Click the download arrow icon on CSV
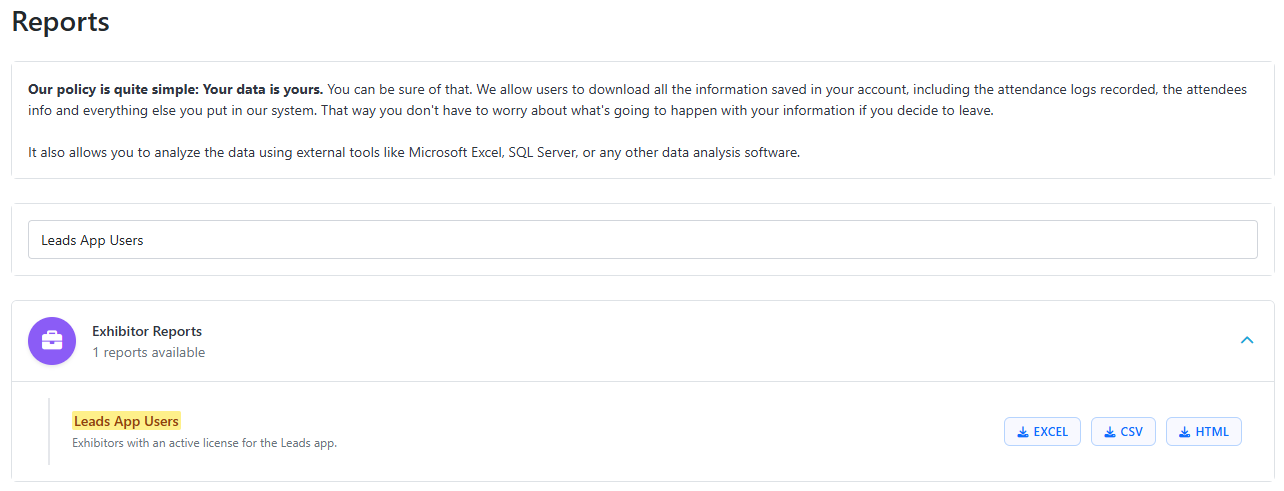The image size is (1284, 491). point(1110,432)
